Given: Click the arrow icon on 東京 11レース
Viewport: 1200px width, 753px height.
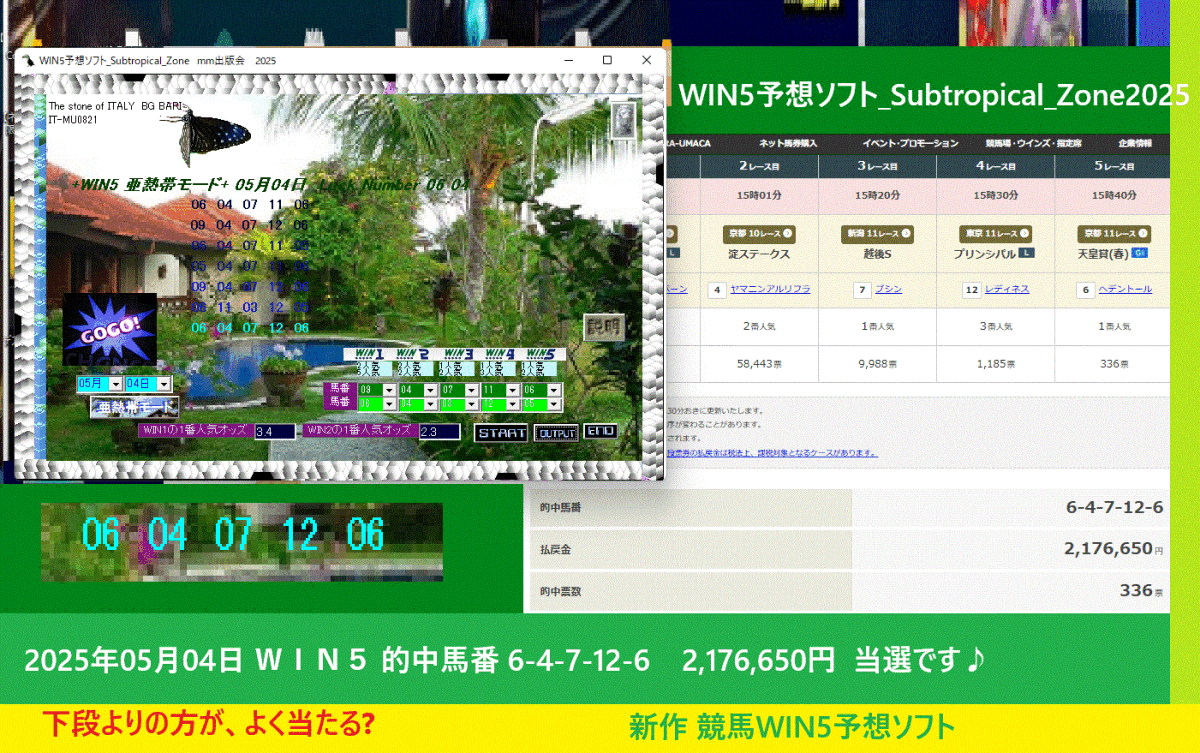Looking at the screenshot, I should [x=1024, y=233].
